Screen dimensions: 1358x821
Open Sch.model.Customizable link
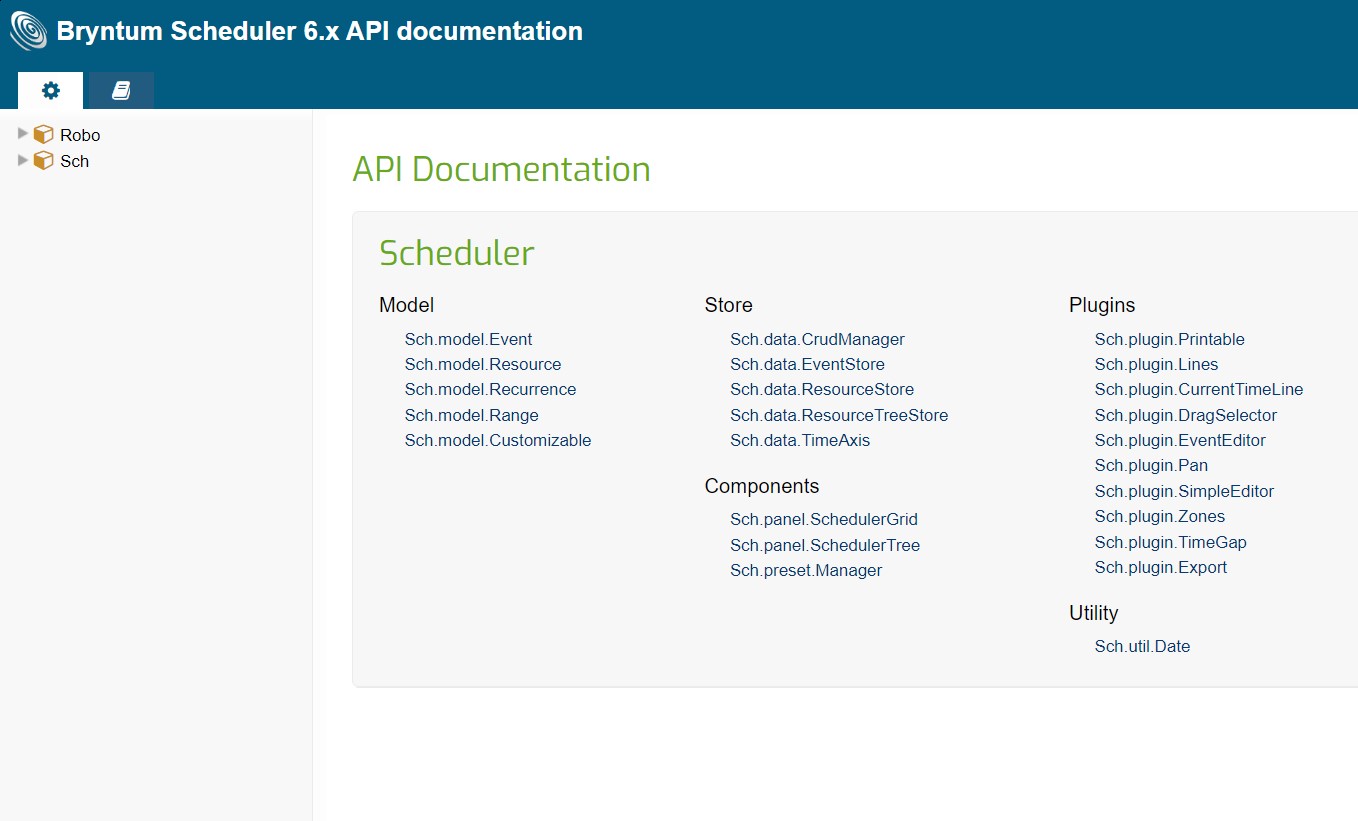pos(498,440)
